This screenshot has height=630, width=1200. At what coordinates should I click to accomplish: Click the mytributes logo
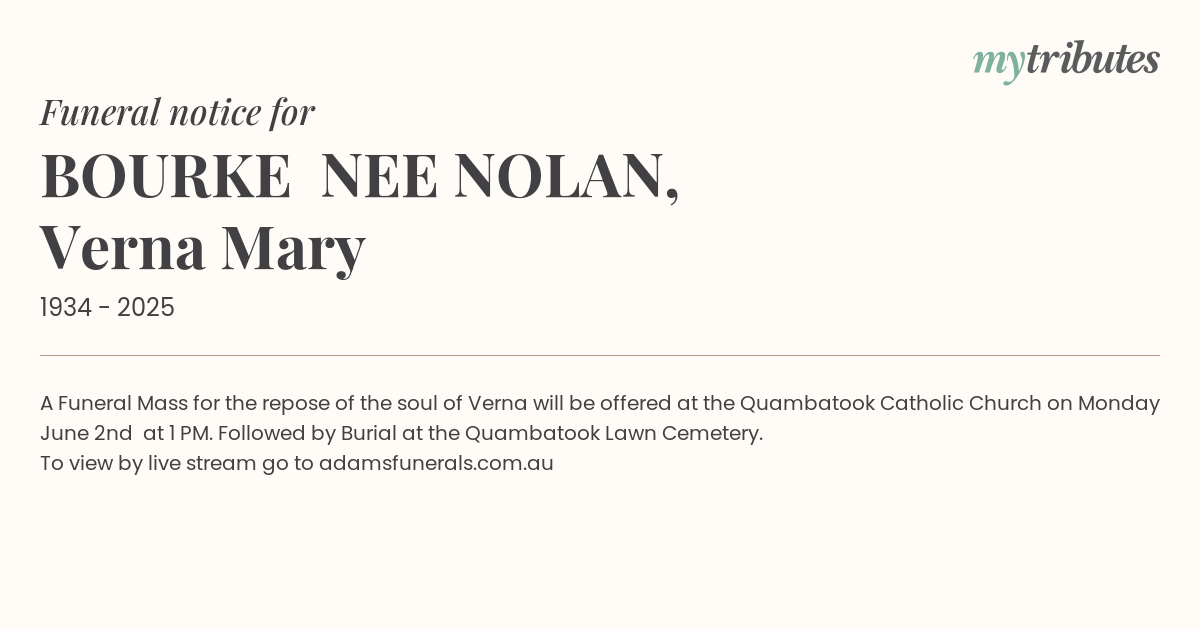coord(1066,61)
